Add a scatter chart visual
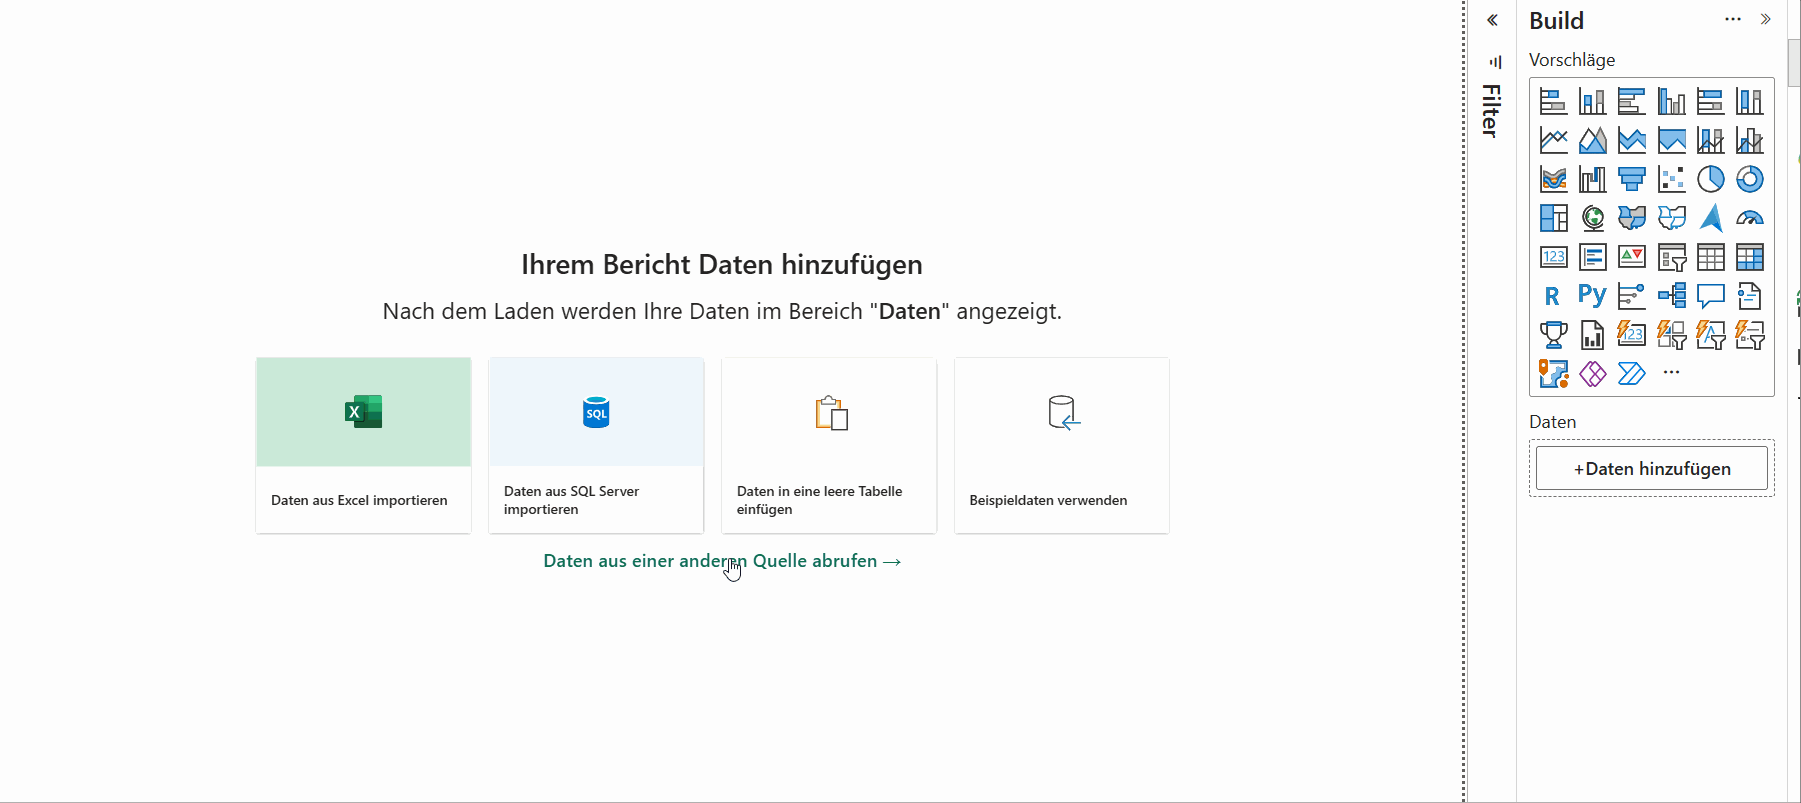 1671,179
